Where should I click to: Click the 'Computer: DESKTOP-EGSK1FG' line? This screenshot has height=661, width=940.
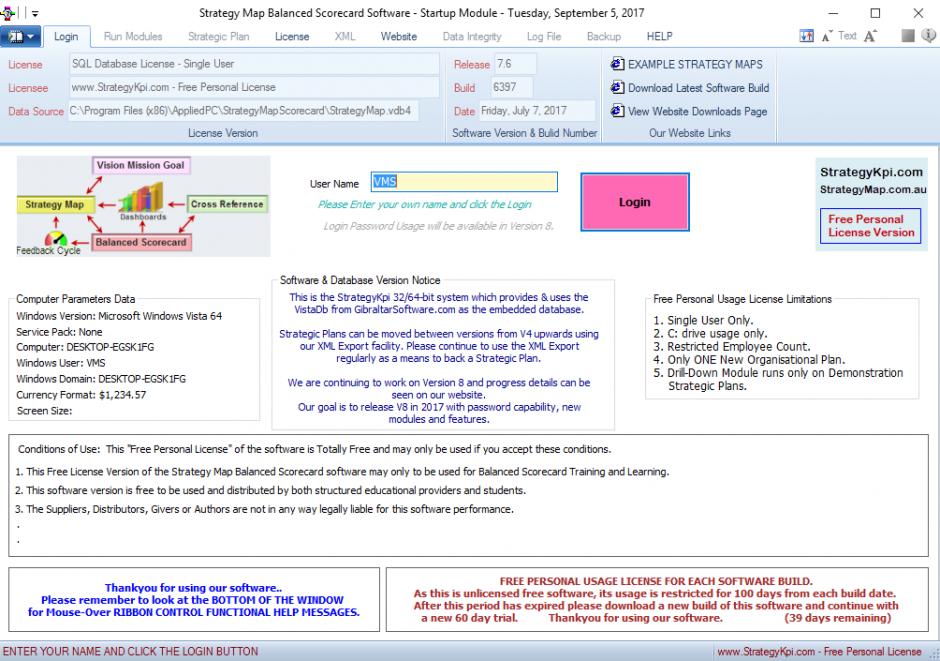85,347
